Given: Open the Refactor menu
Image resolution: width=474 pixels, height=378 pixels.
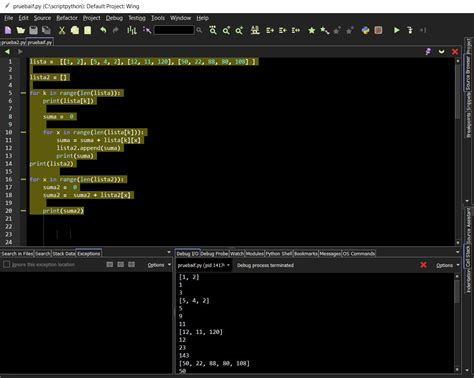Looking at the screenshot, I should tap(67, 18).
